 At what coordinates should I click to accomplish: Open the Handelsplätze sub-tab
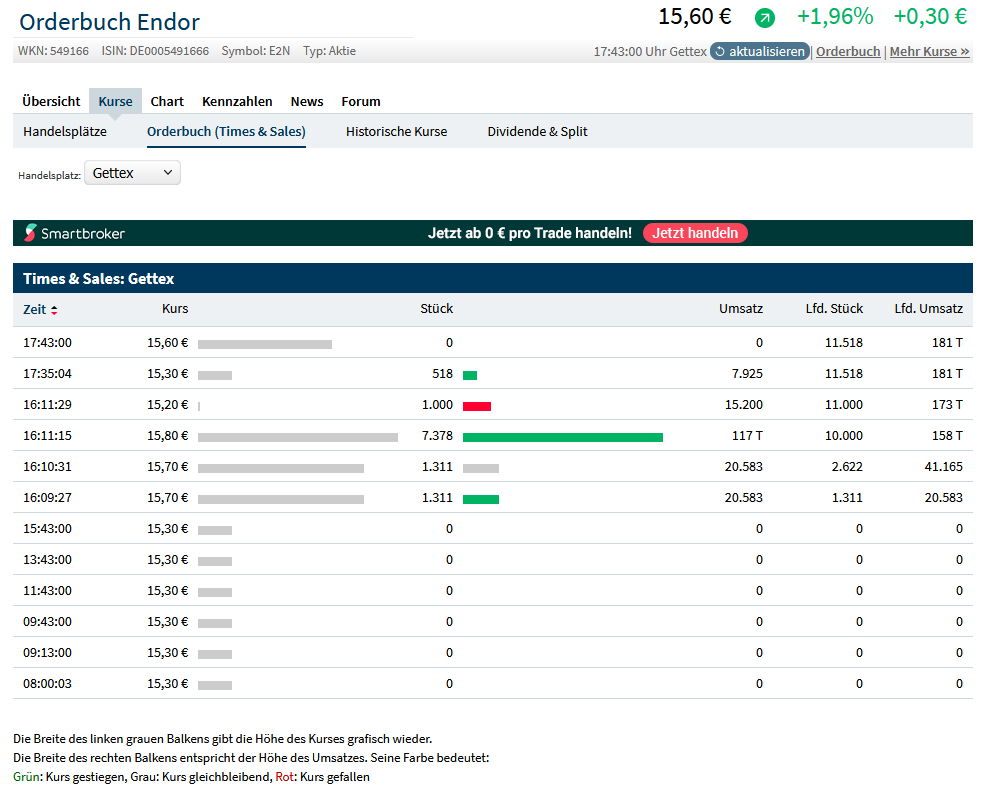coord(65,131)
